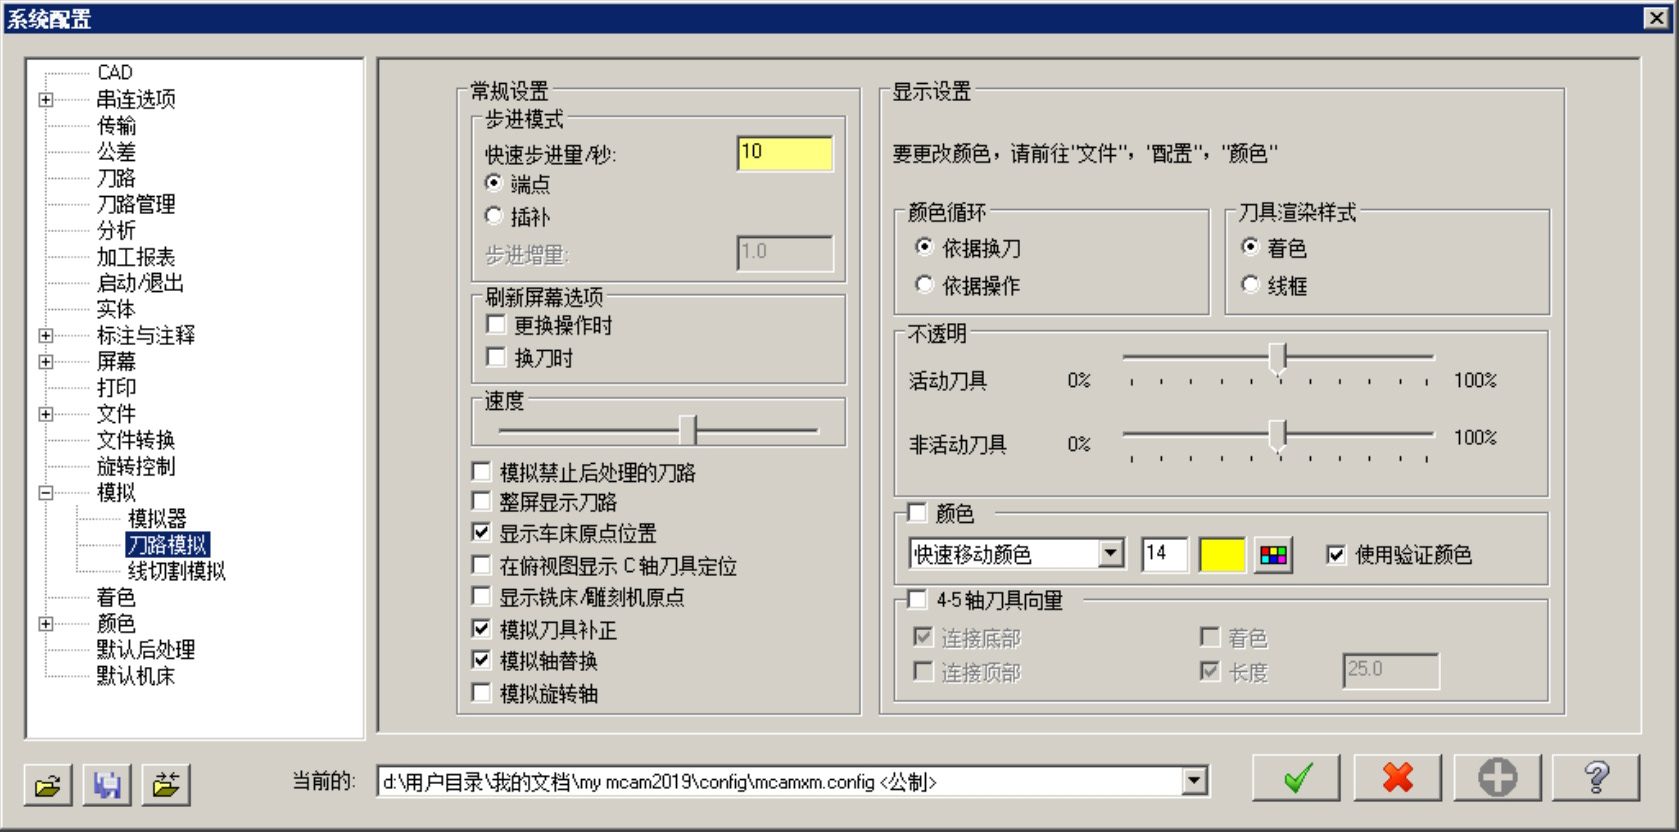Image resolution: width=1679 pixels, height=832 pixels.
Task: Select 依据换刀 color cycle radio
Action: (924, 247)
